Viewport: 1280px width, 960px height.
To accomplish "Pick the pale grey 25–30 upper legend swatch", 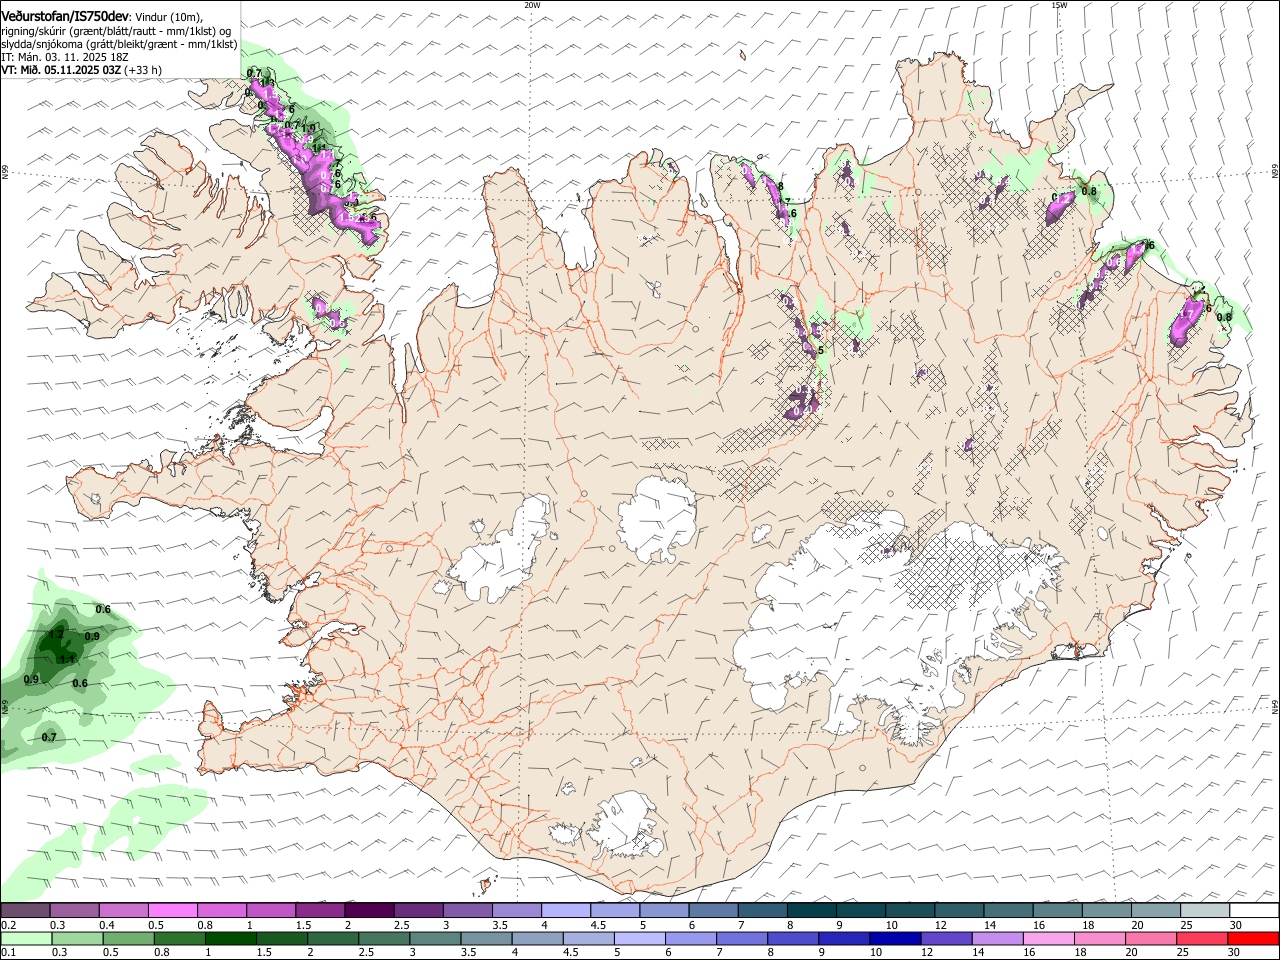I will [x=1205, y=911].
